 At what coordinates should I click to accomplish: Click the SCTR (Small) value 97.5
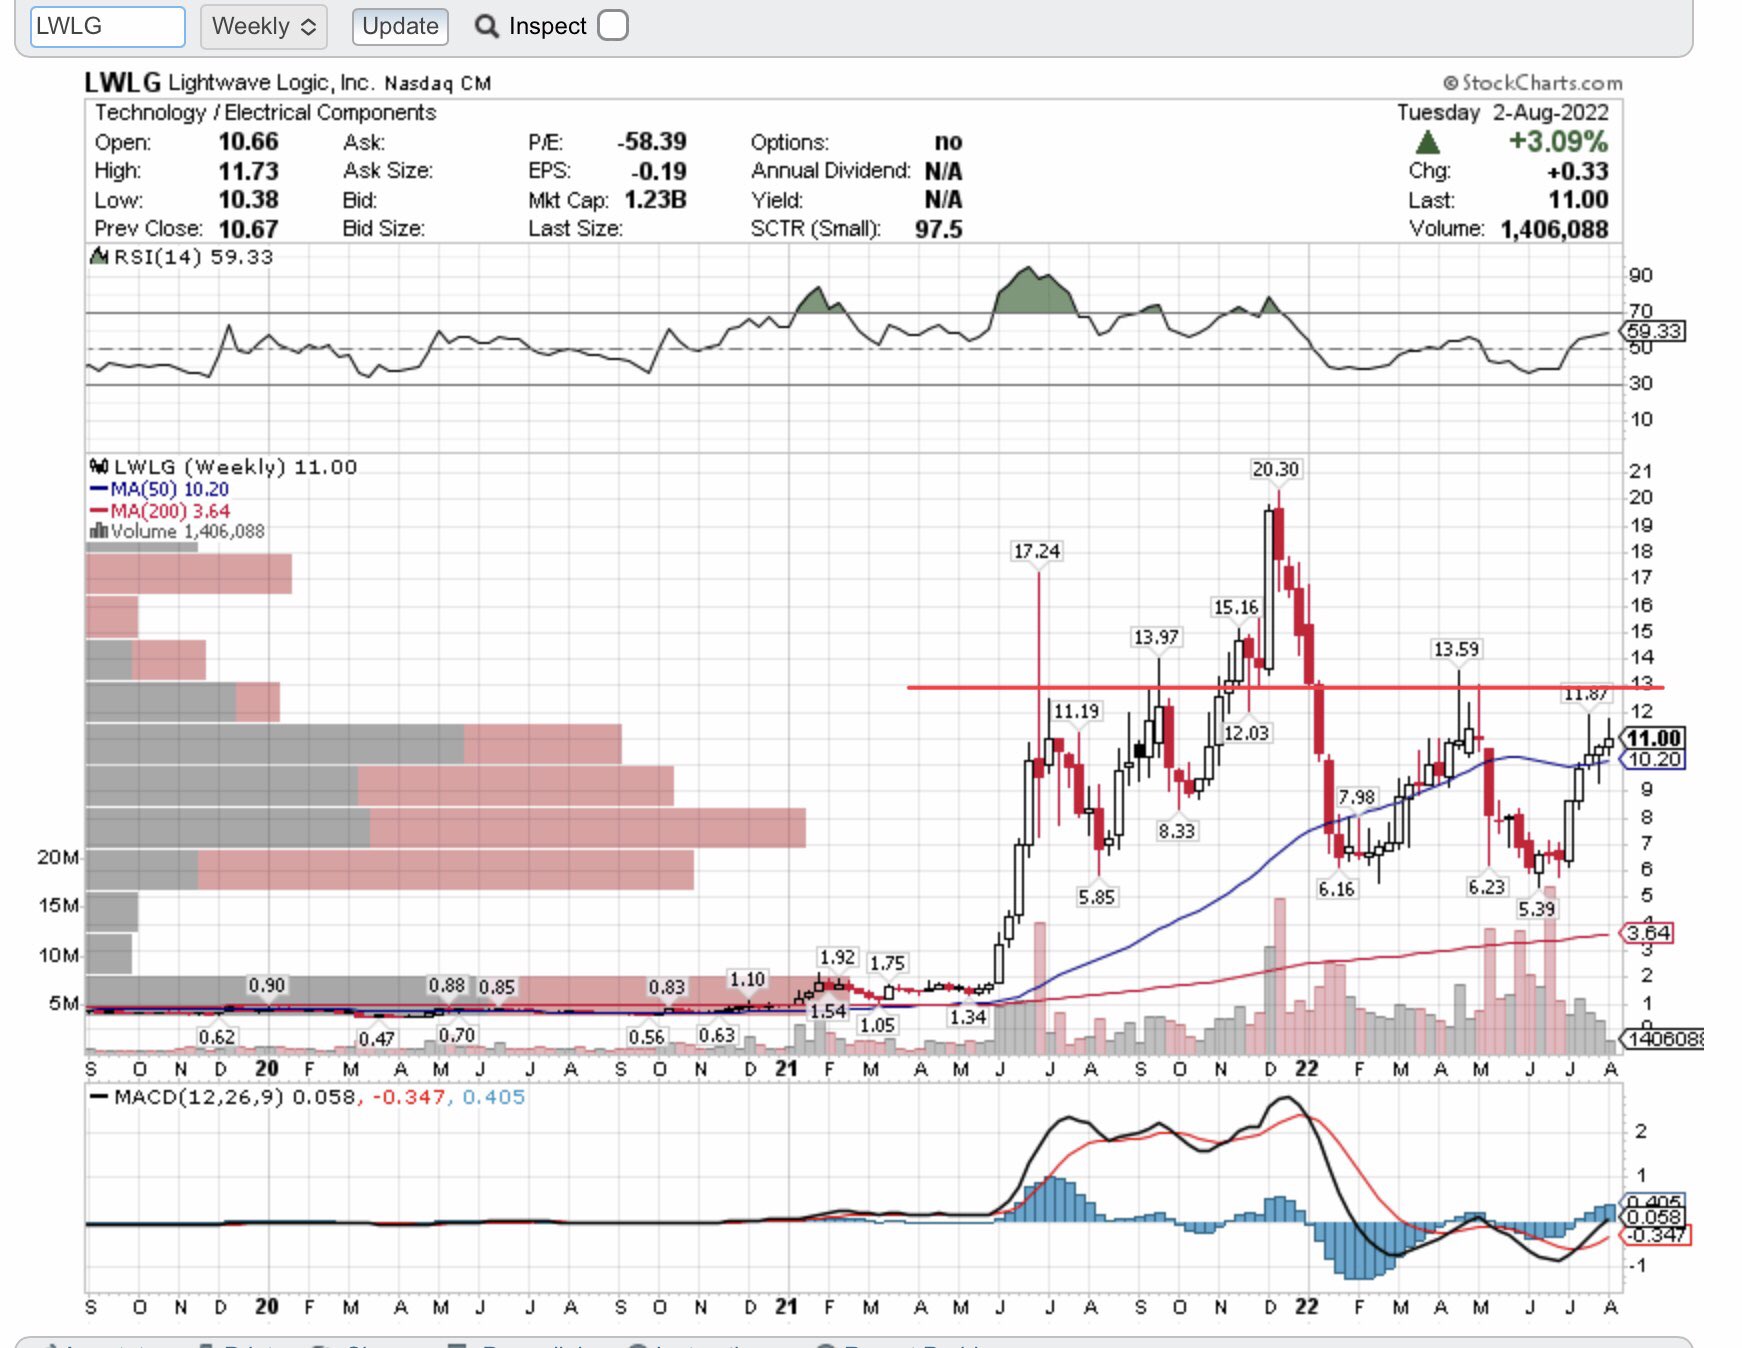938,229
